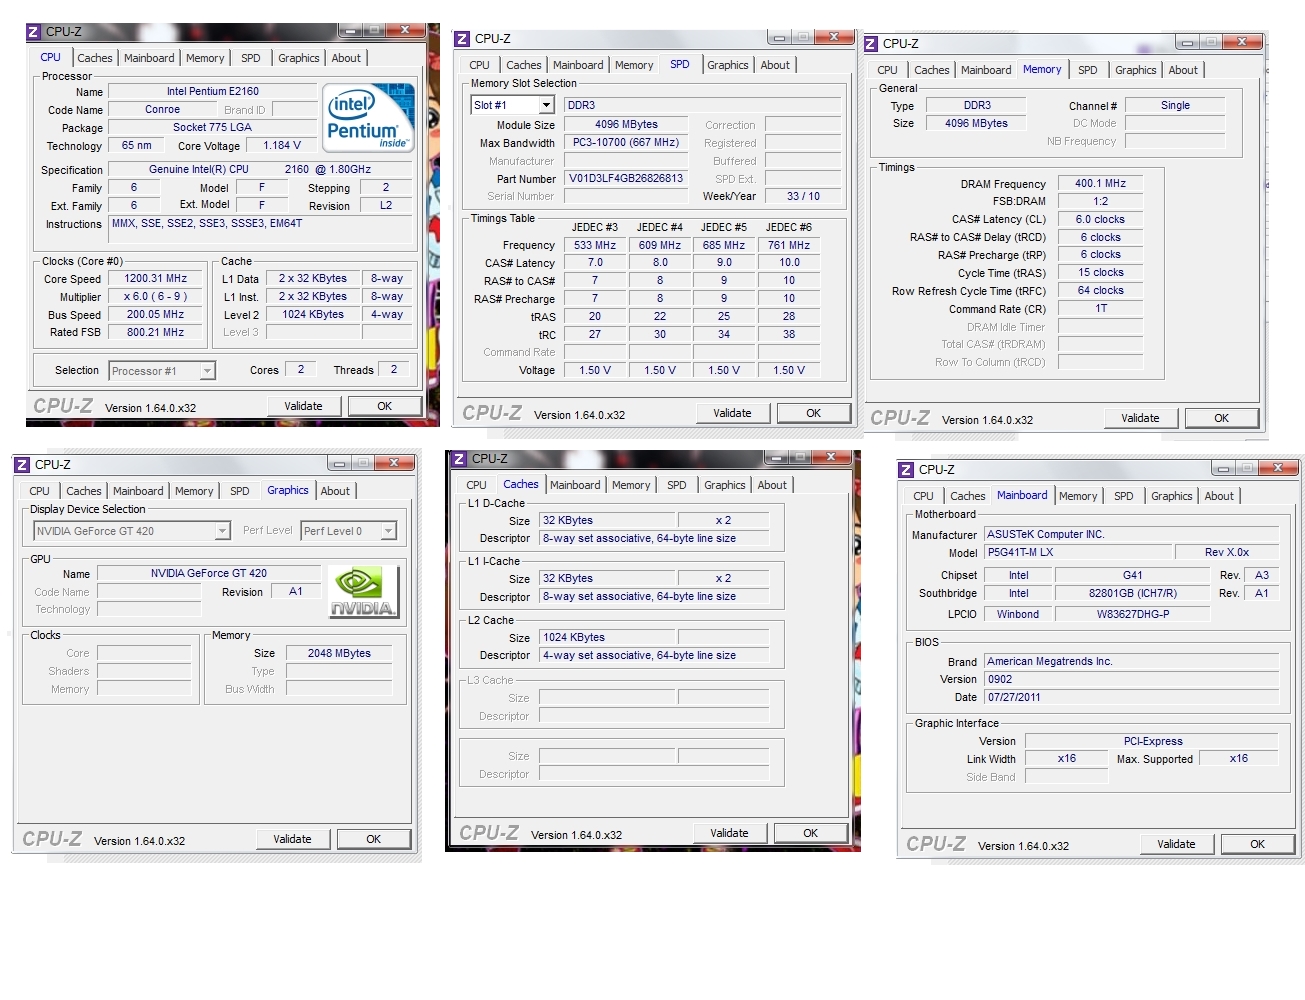Click CPU-Z title icon in SPD window
The image size is (1305, 1000).
(x=461, y=39)
